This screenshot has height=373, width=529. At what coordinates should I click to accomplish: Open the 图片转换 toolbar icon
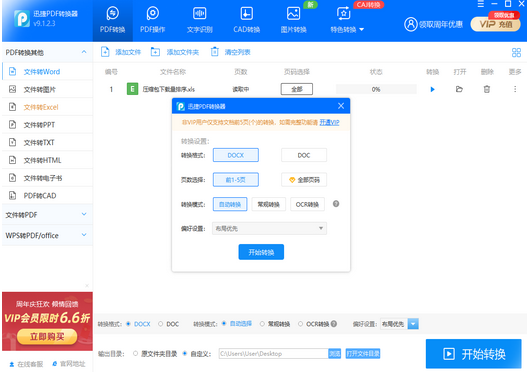coord(294,20)
